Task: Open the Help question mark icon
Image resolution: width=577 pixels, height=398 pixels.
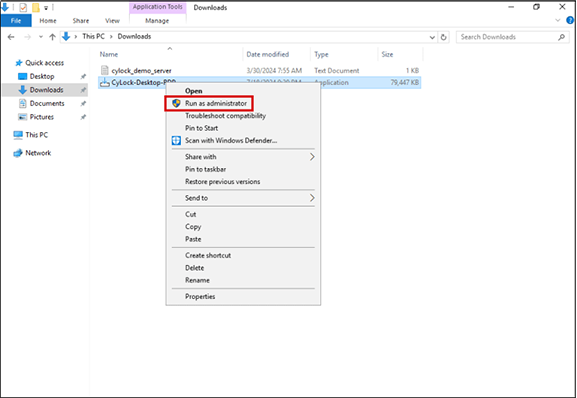Action: [570, 21]
